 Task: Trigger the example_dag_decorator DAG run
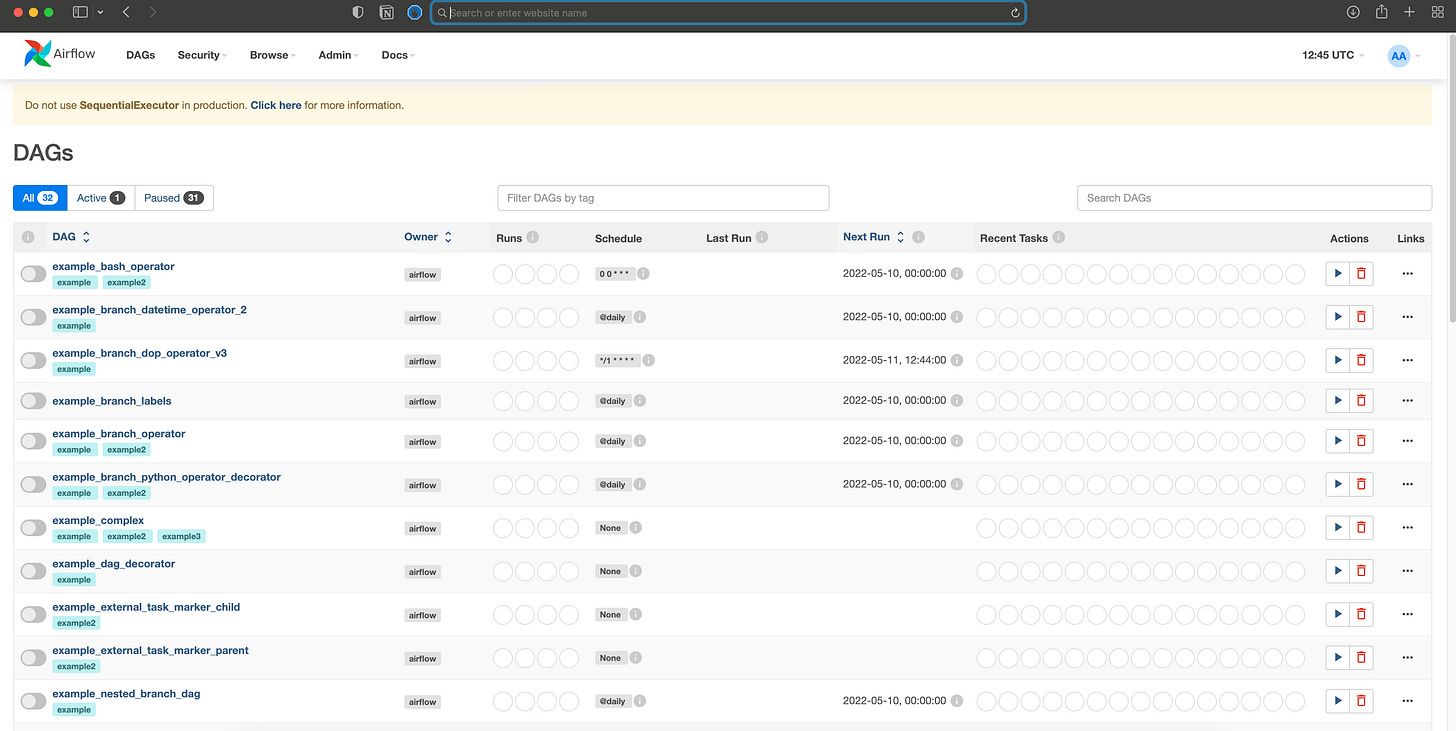1337,570
